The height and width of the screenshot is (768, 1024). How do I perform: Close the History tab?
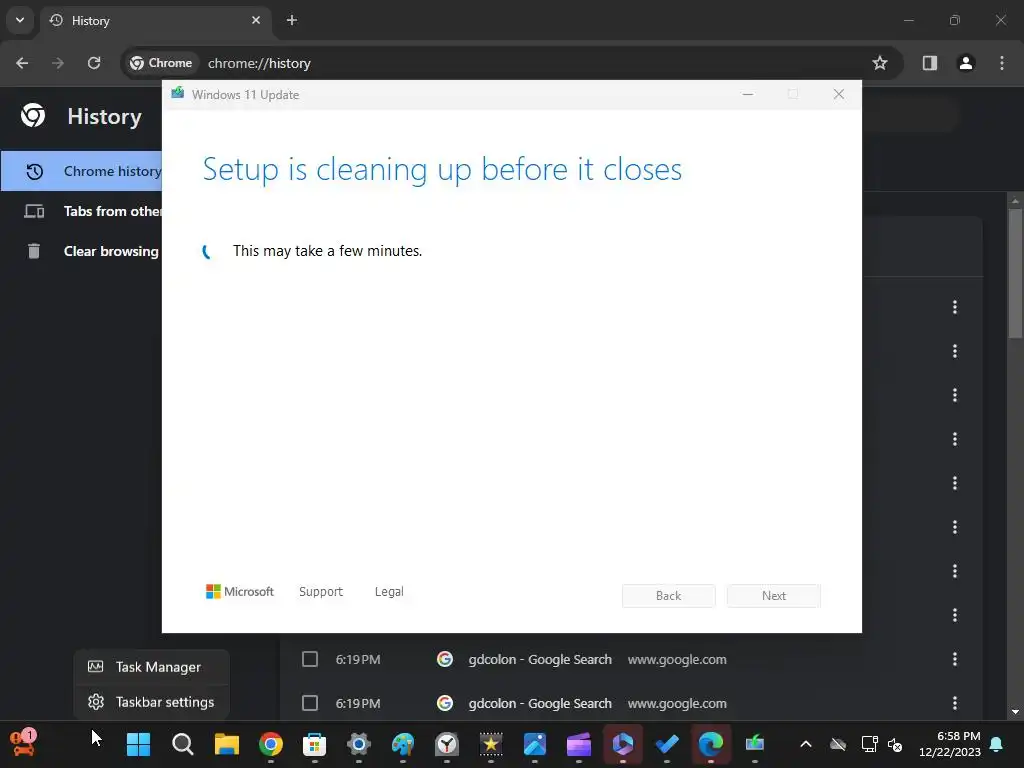tap(256, 20)
